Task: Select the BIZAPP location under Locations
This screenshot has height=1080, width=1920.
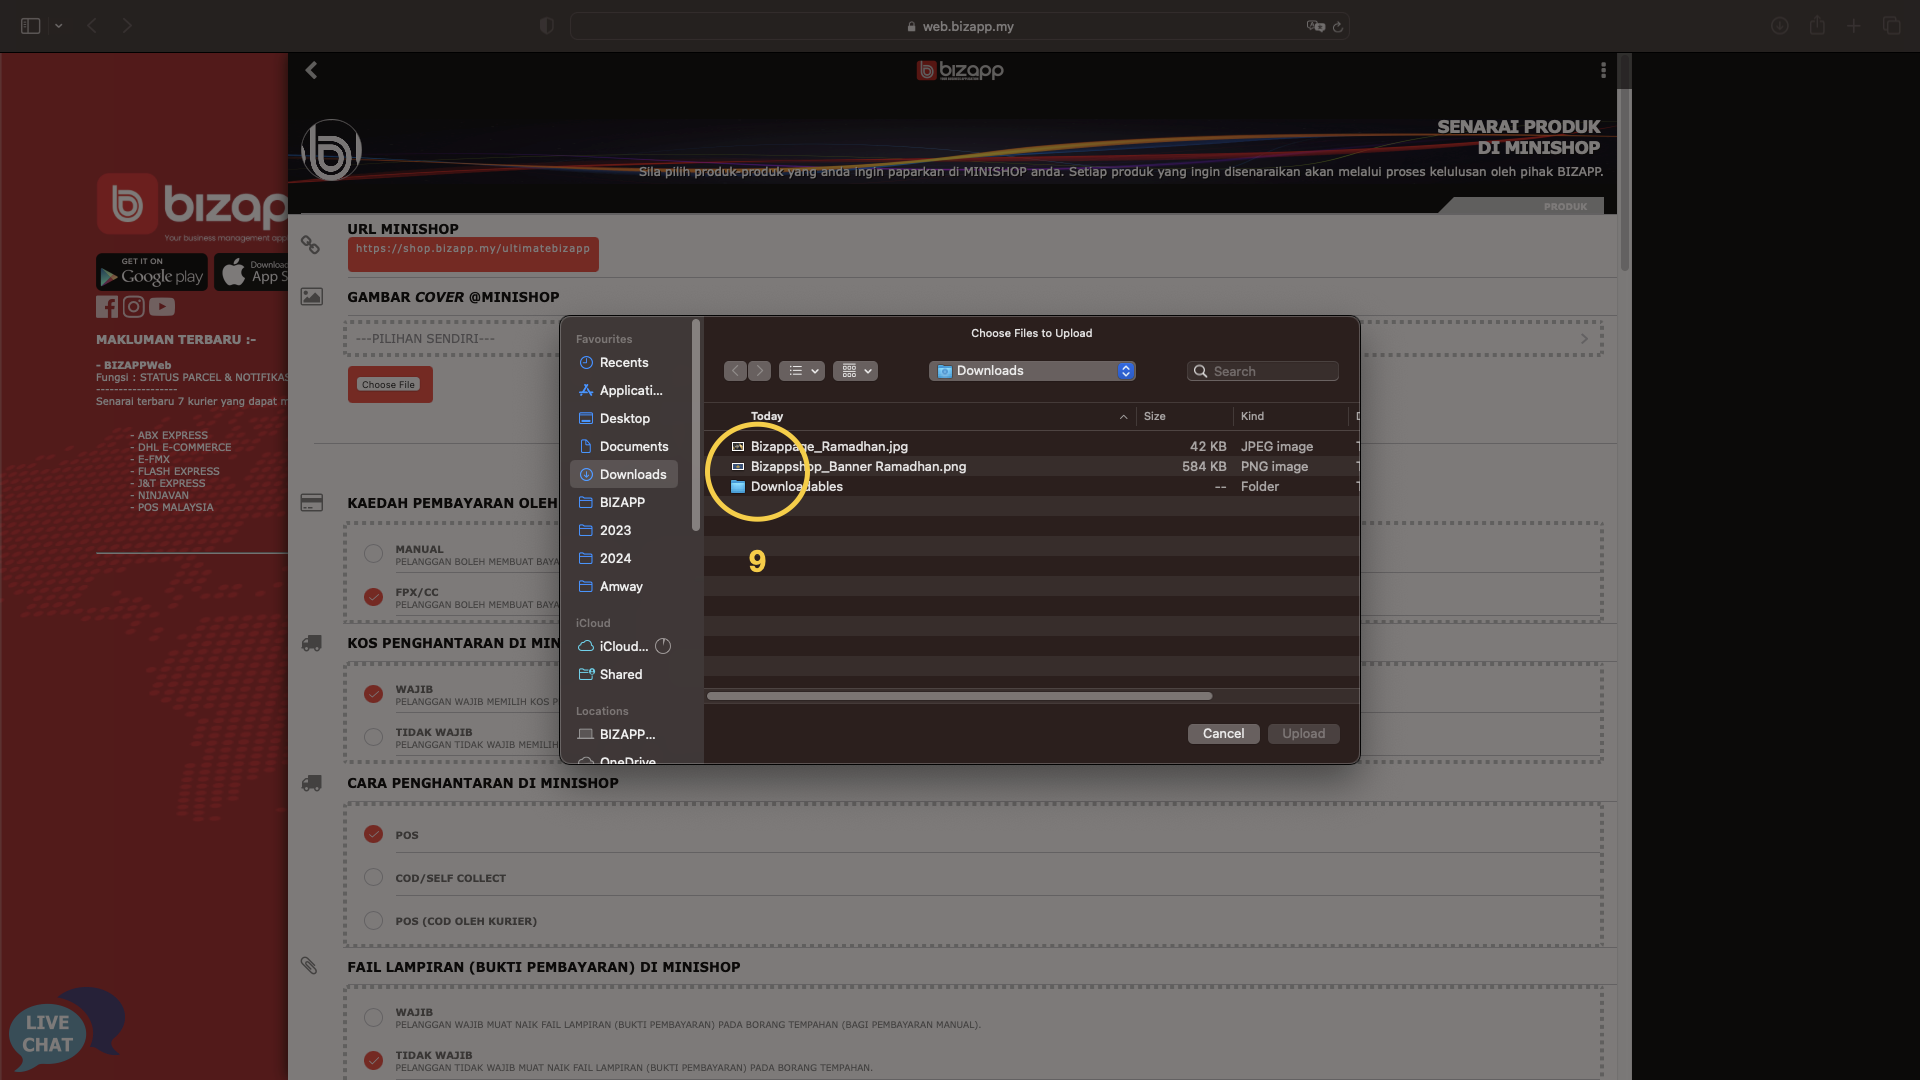Action: (x=624, y=735)
